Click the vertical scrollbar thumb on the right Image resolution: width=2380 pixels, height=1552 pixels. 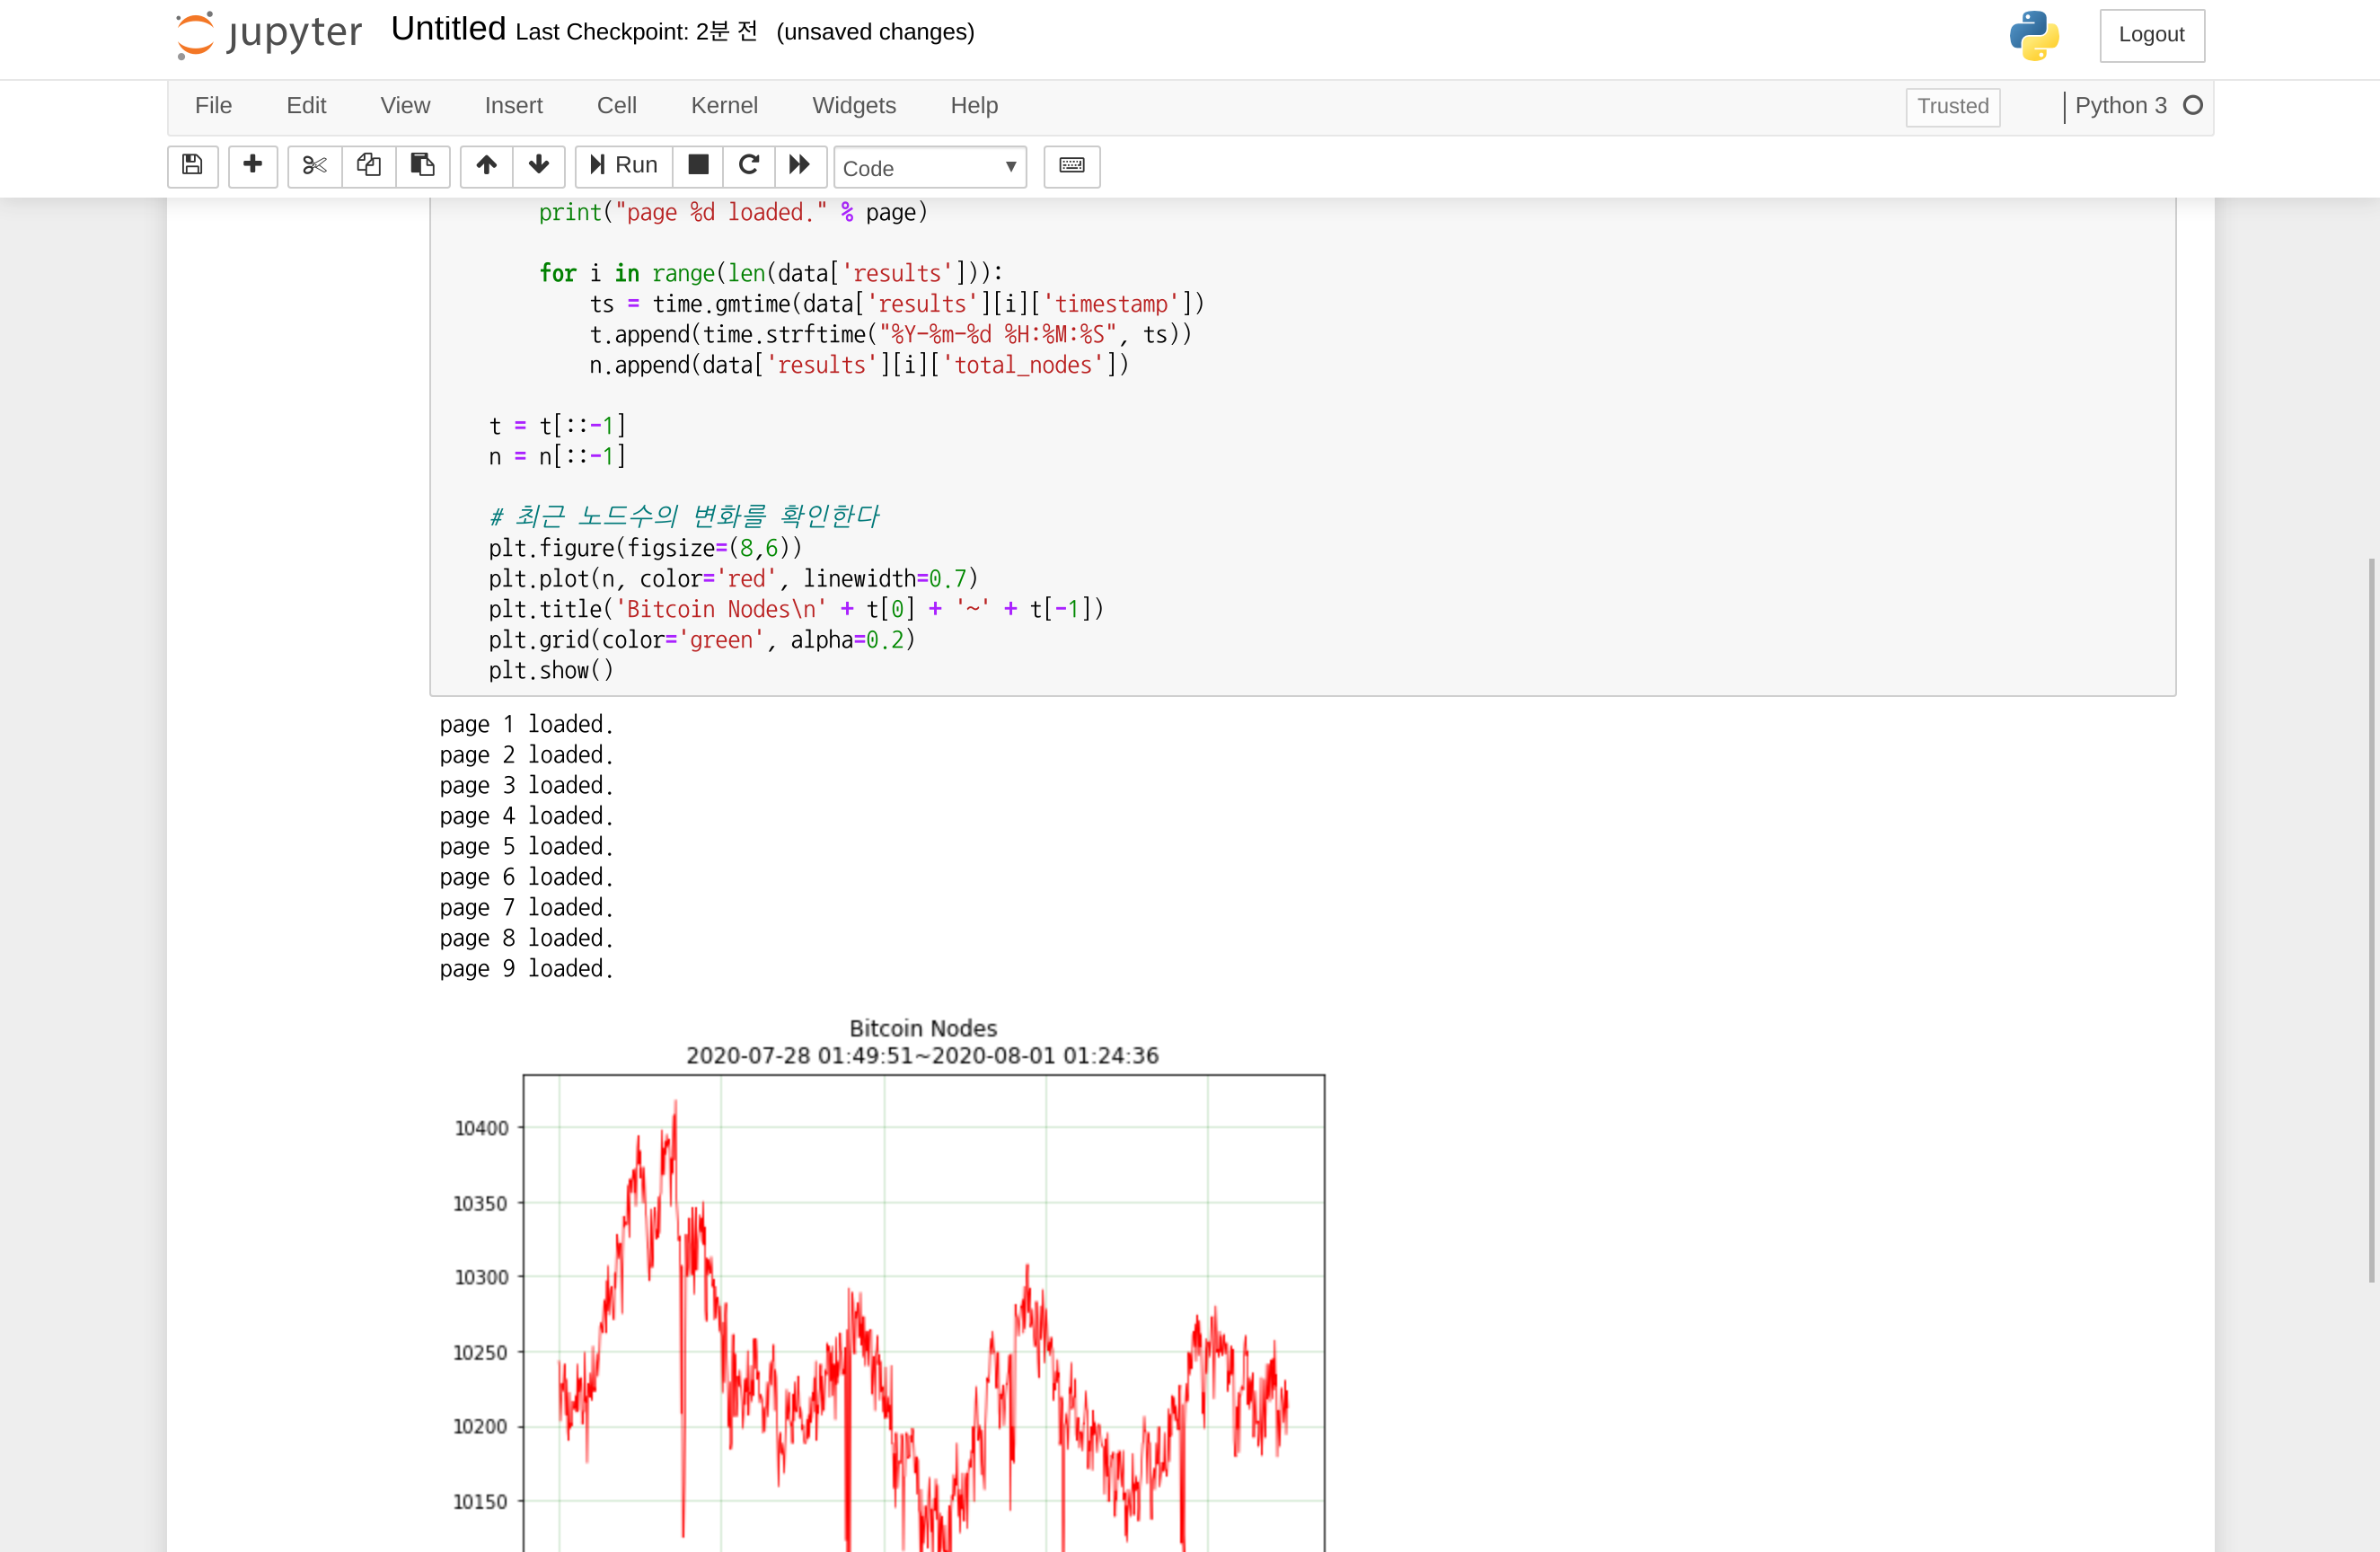click(2370, 919)
